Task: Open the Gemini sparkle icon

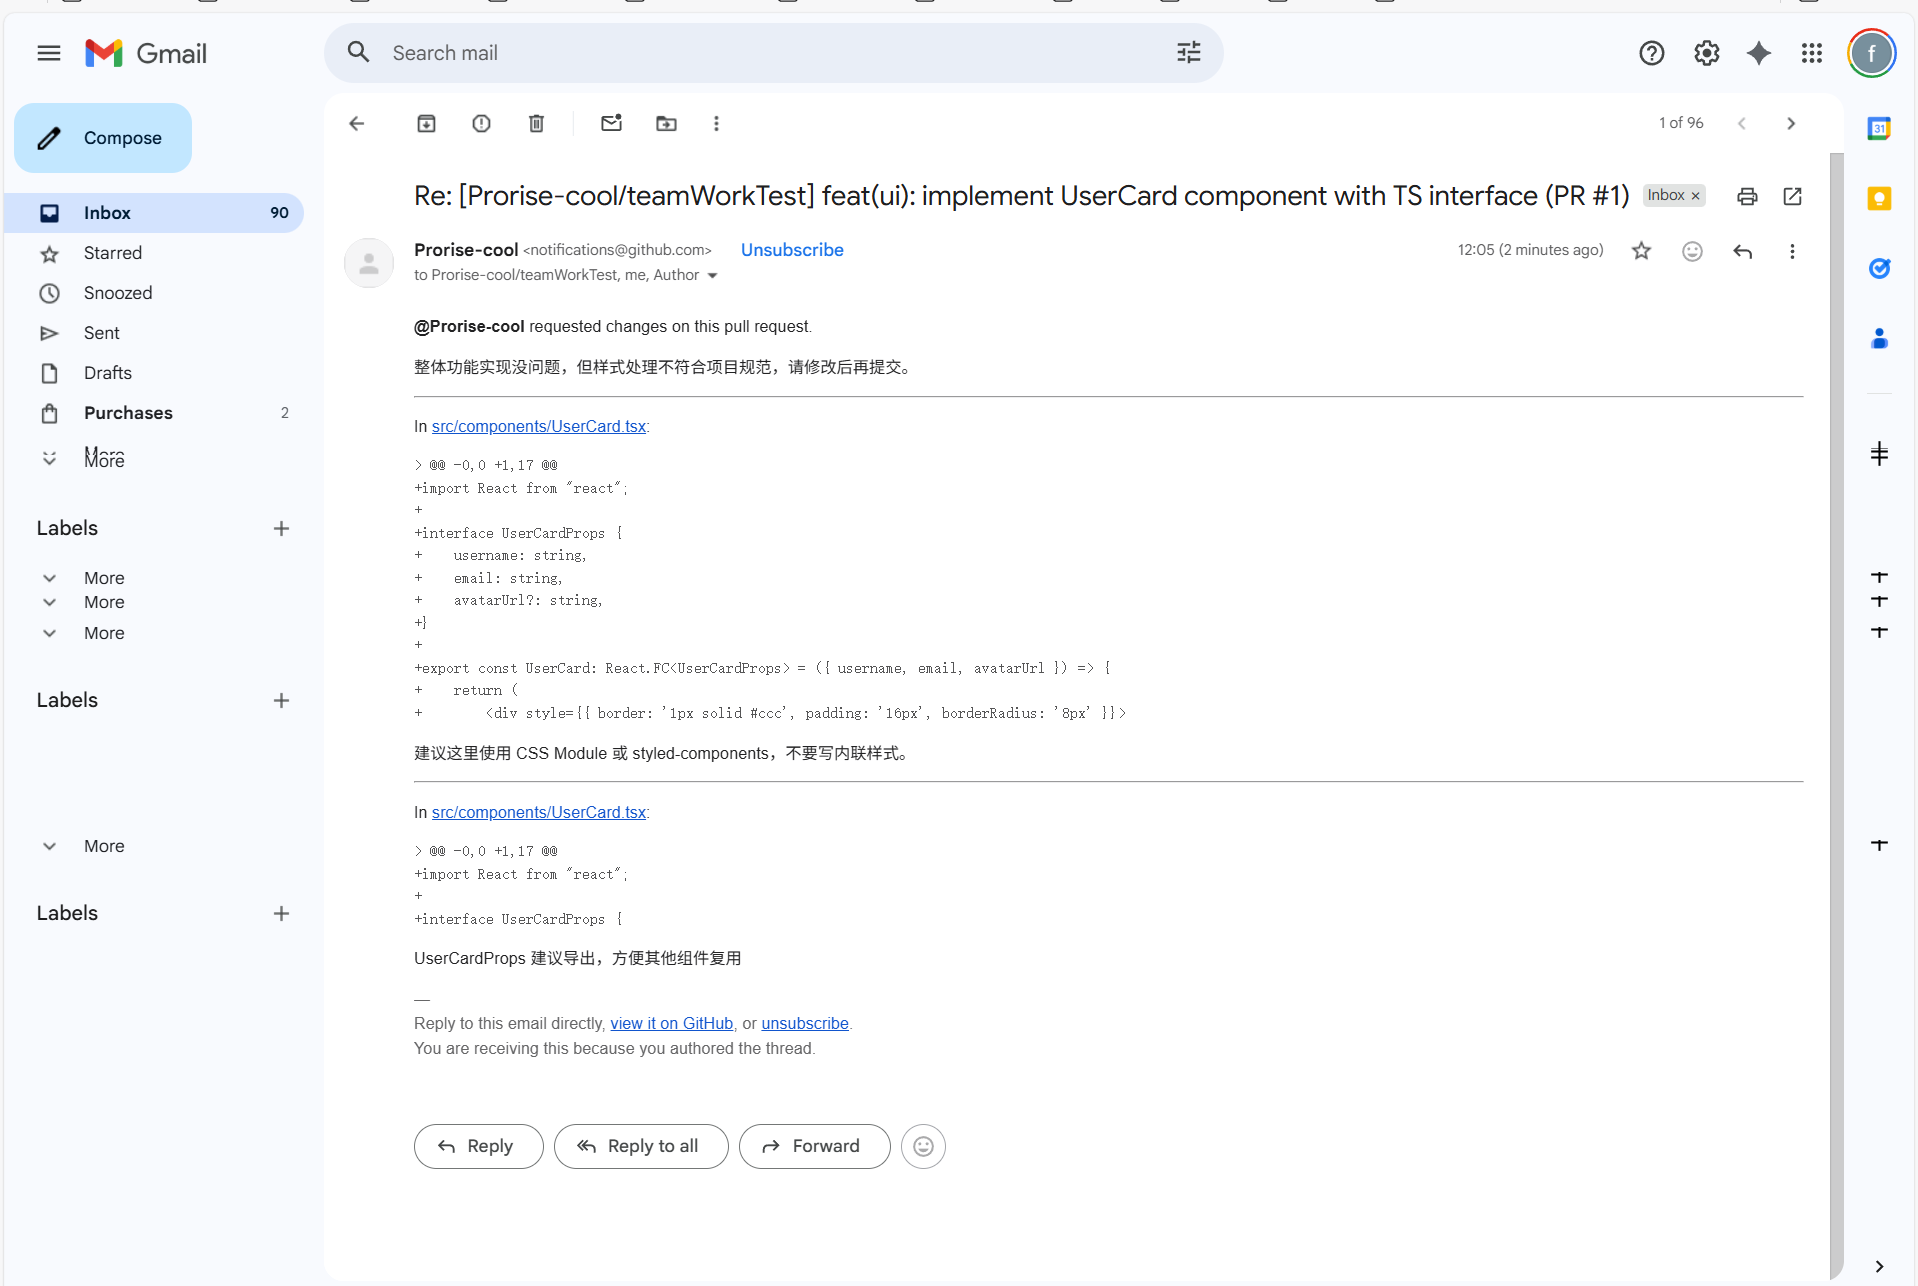Action: click(1758, 53)
